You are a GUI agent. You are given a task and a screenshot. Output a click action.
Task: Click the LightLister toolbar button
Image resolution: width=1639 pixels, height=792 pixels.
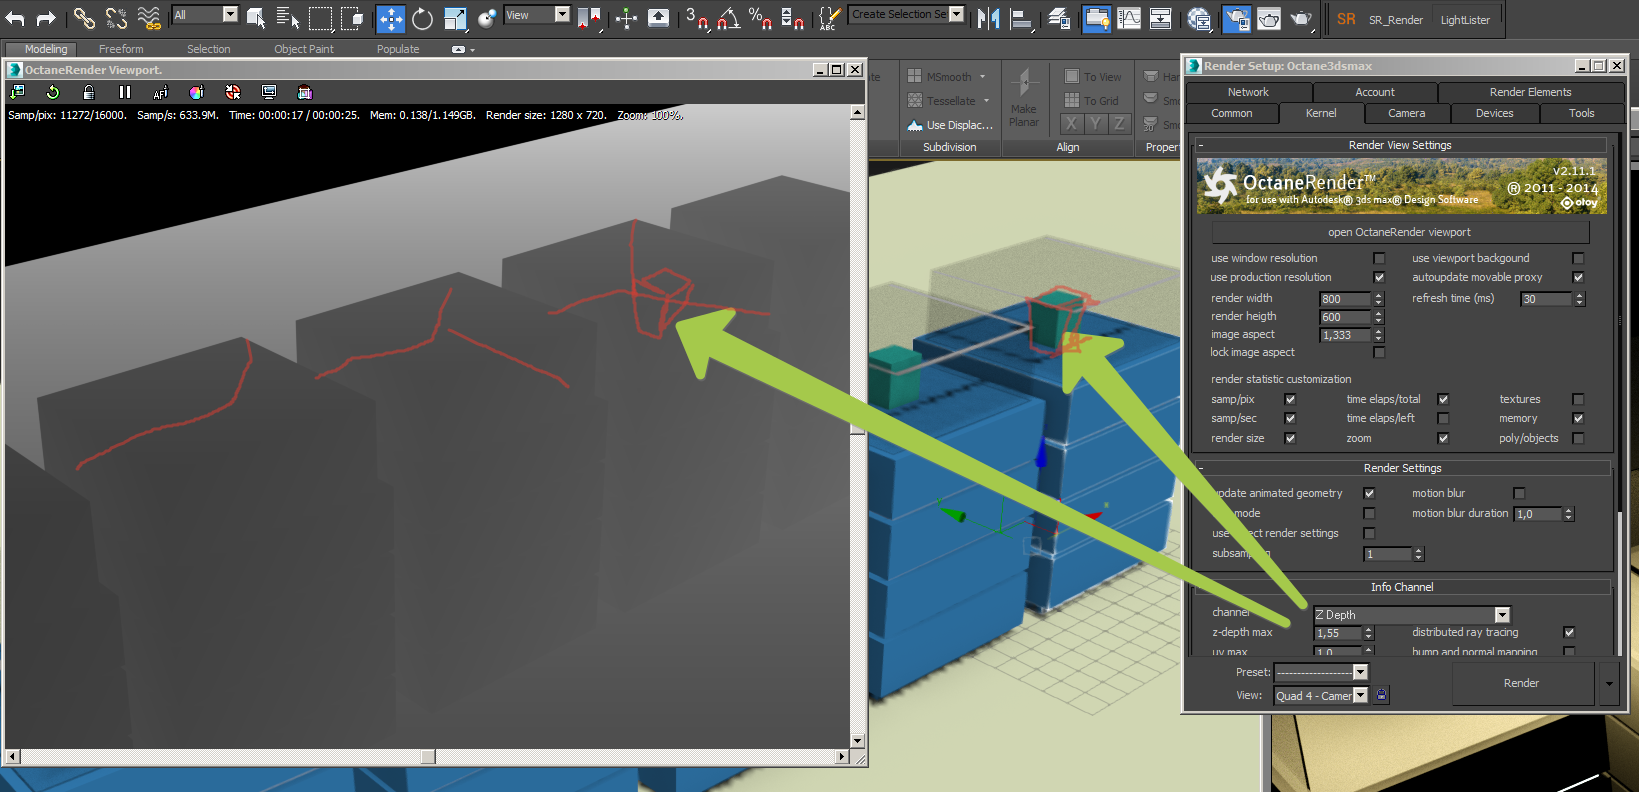(1465, 20)
